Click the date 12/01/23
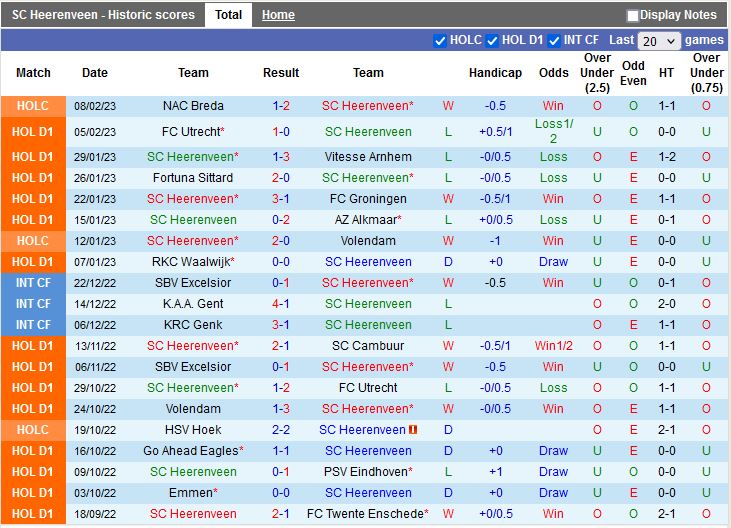Screen dimensions: 731x528 (x=95, y=241)
